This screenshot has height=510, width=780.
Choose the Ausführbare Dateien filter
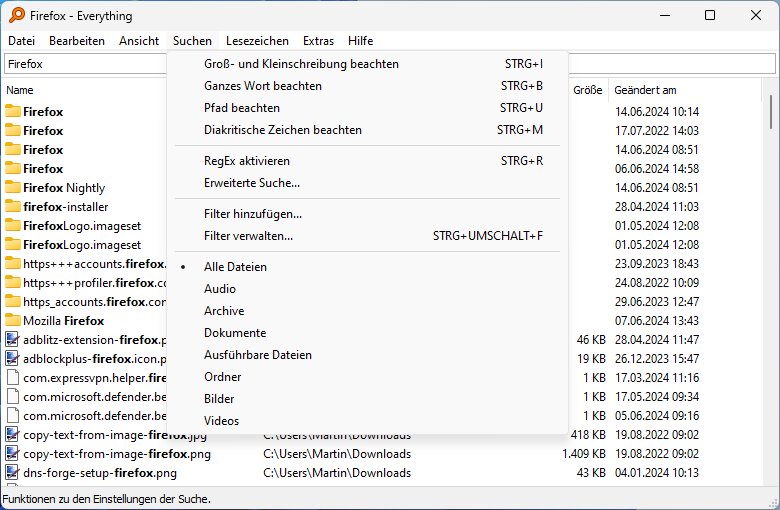pos(257,355)
